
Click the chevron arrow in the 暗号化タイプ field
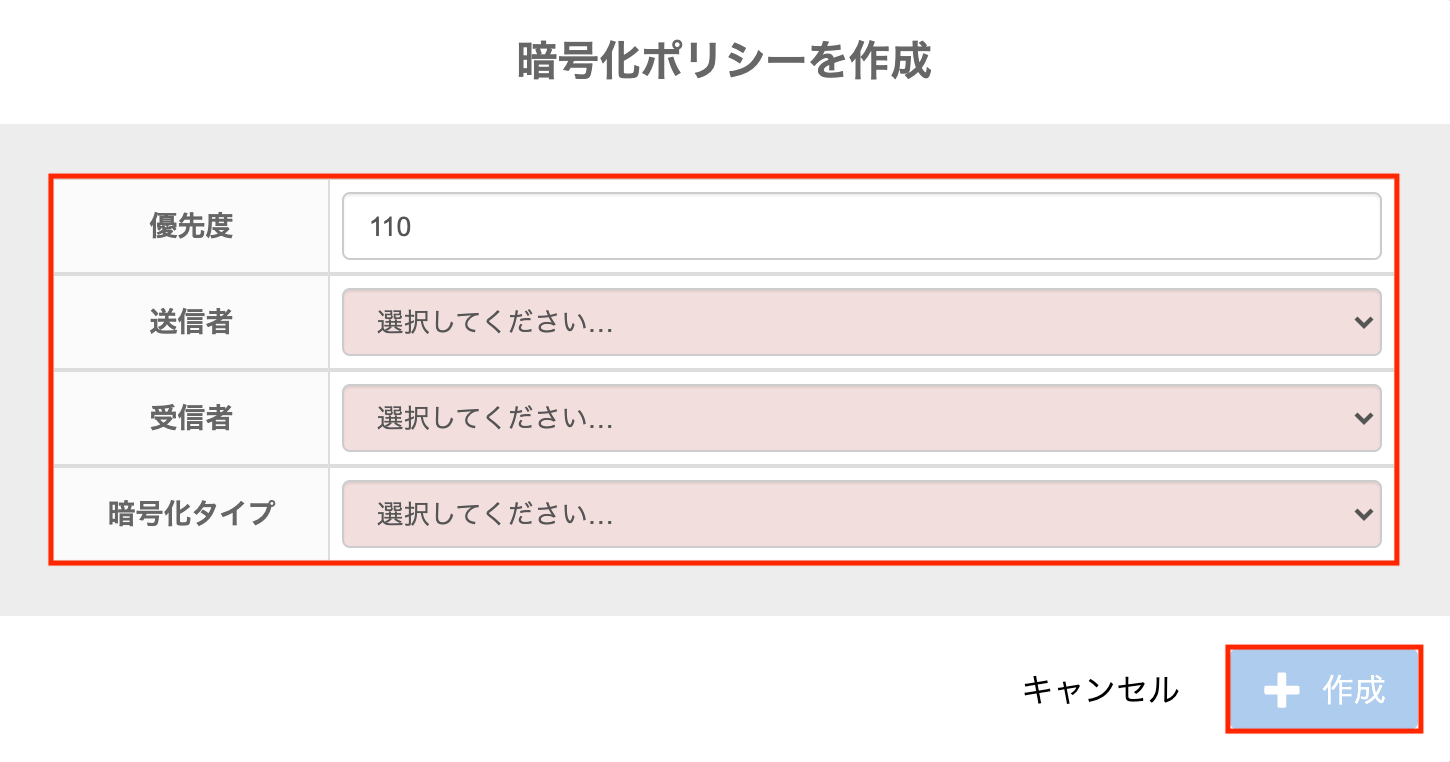pyautogui.click(x=1362, y=514)
